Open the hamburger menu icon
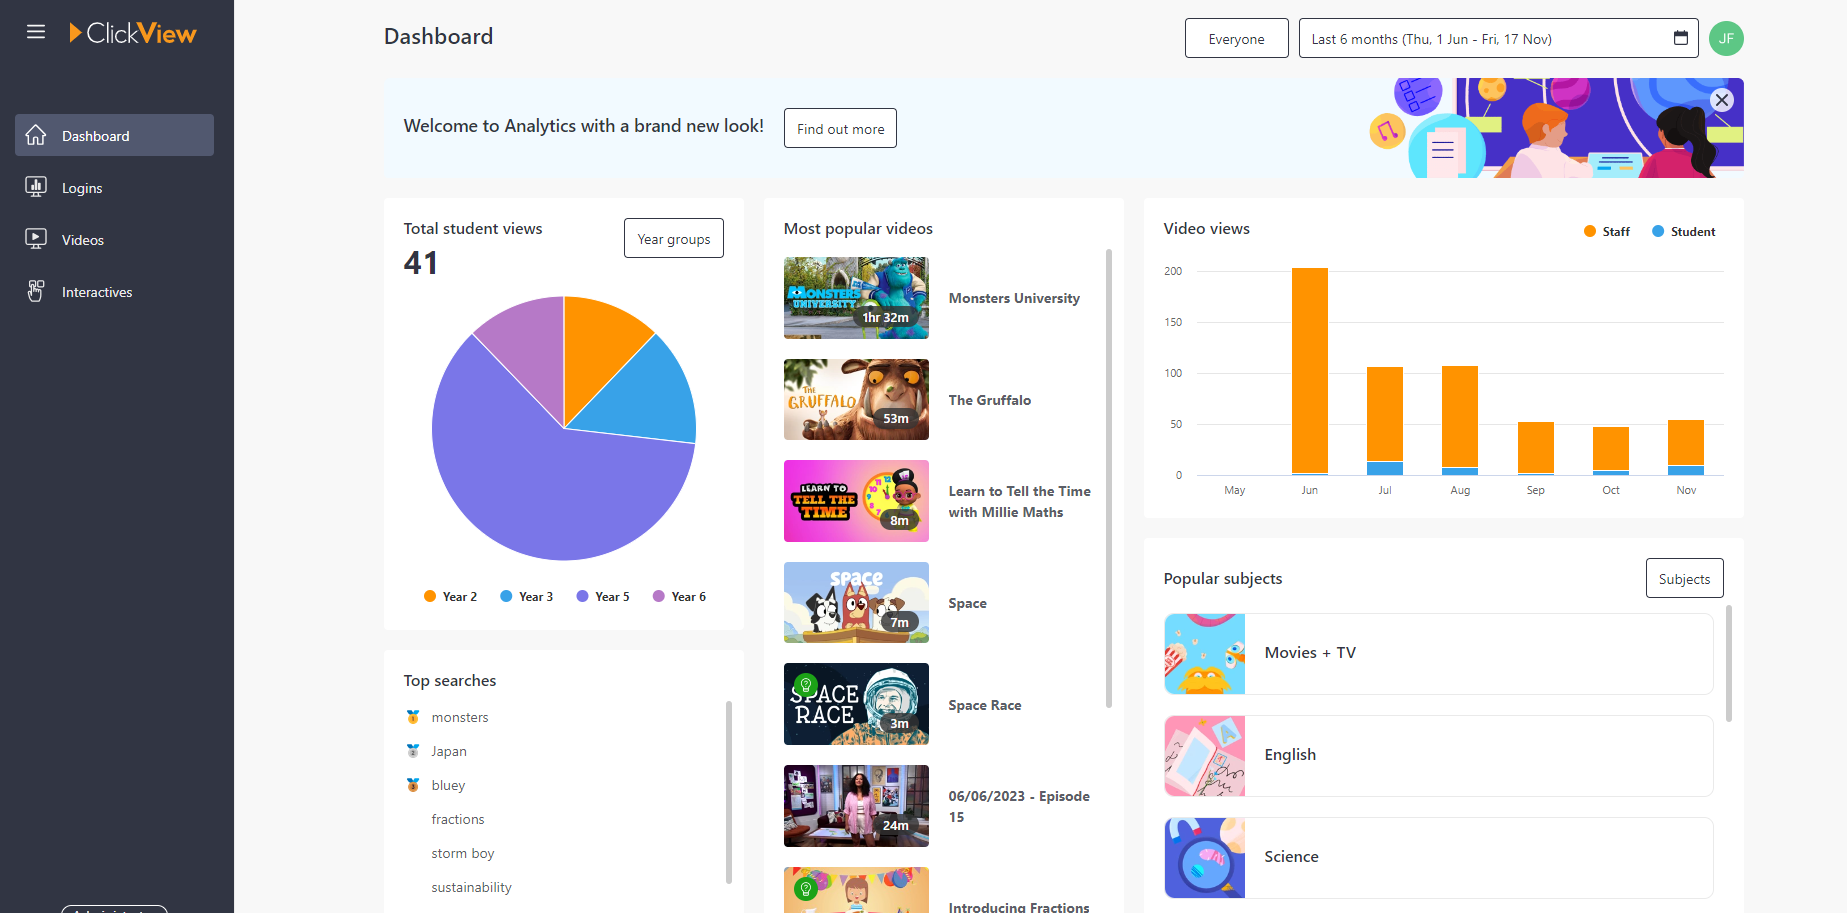The height and width of the screenshot is (913, 1847). pos(36,32)
